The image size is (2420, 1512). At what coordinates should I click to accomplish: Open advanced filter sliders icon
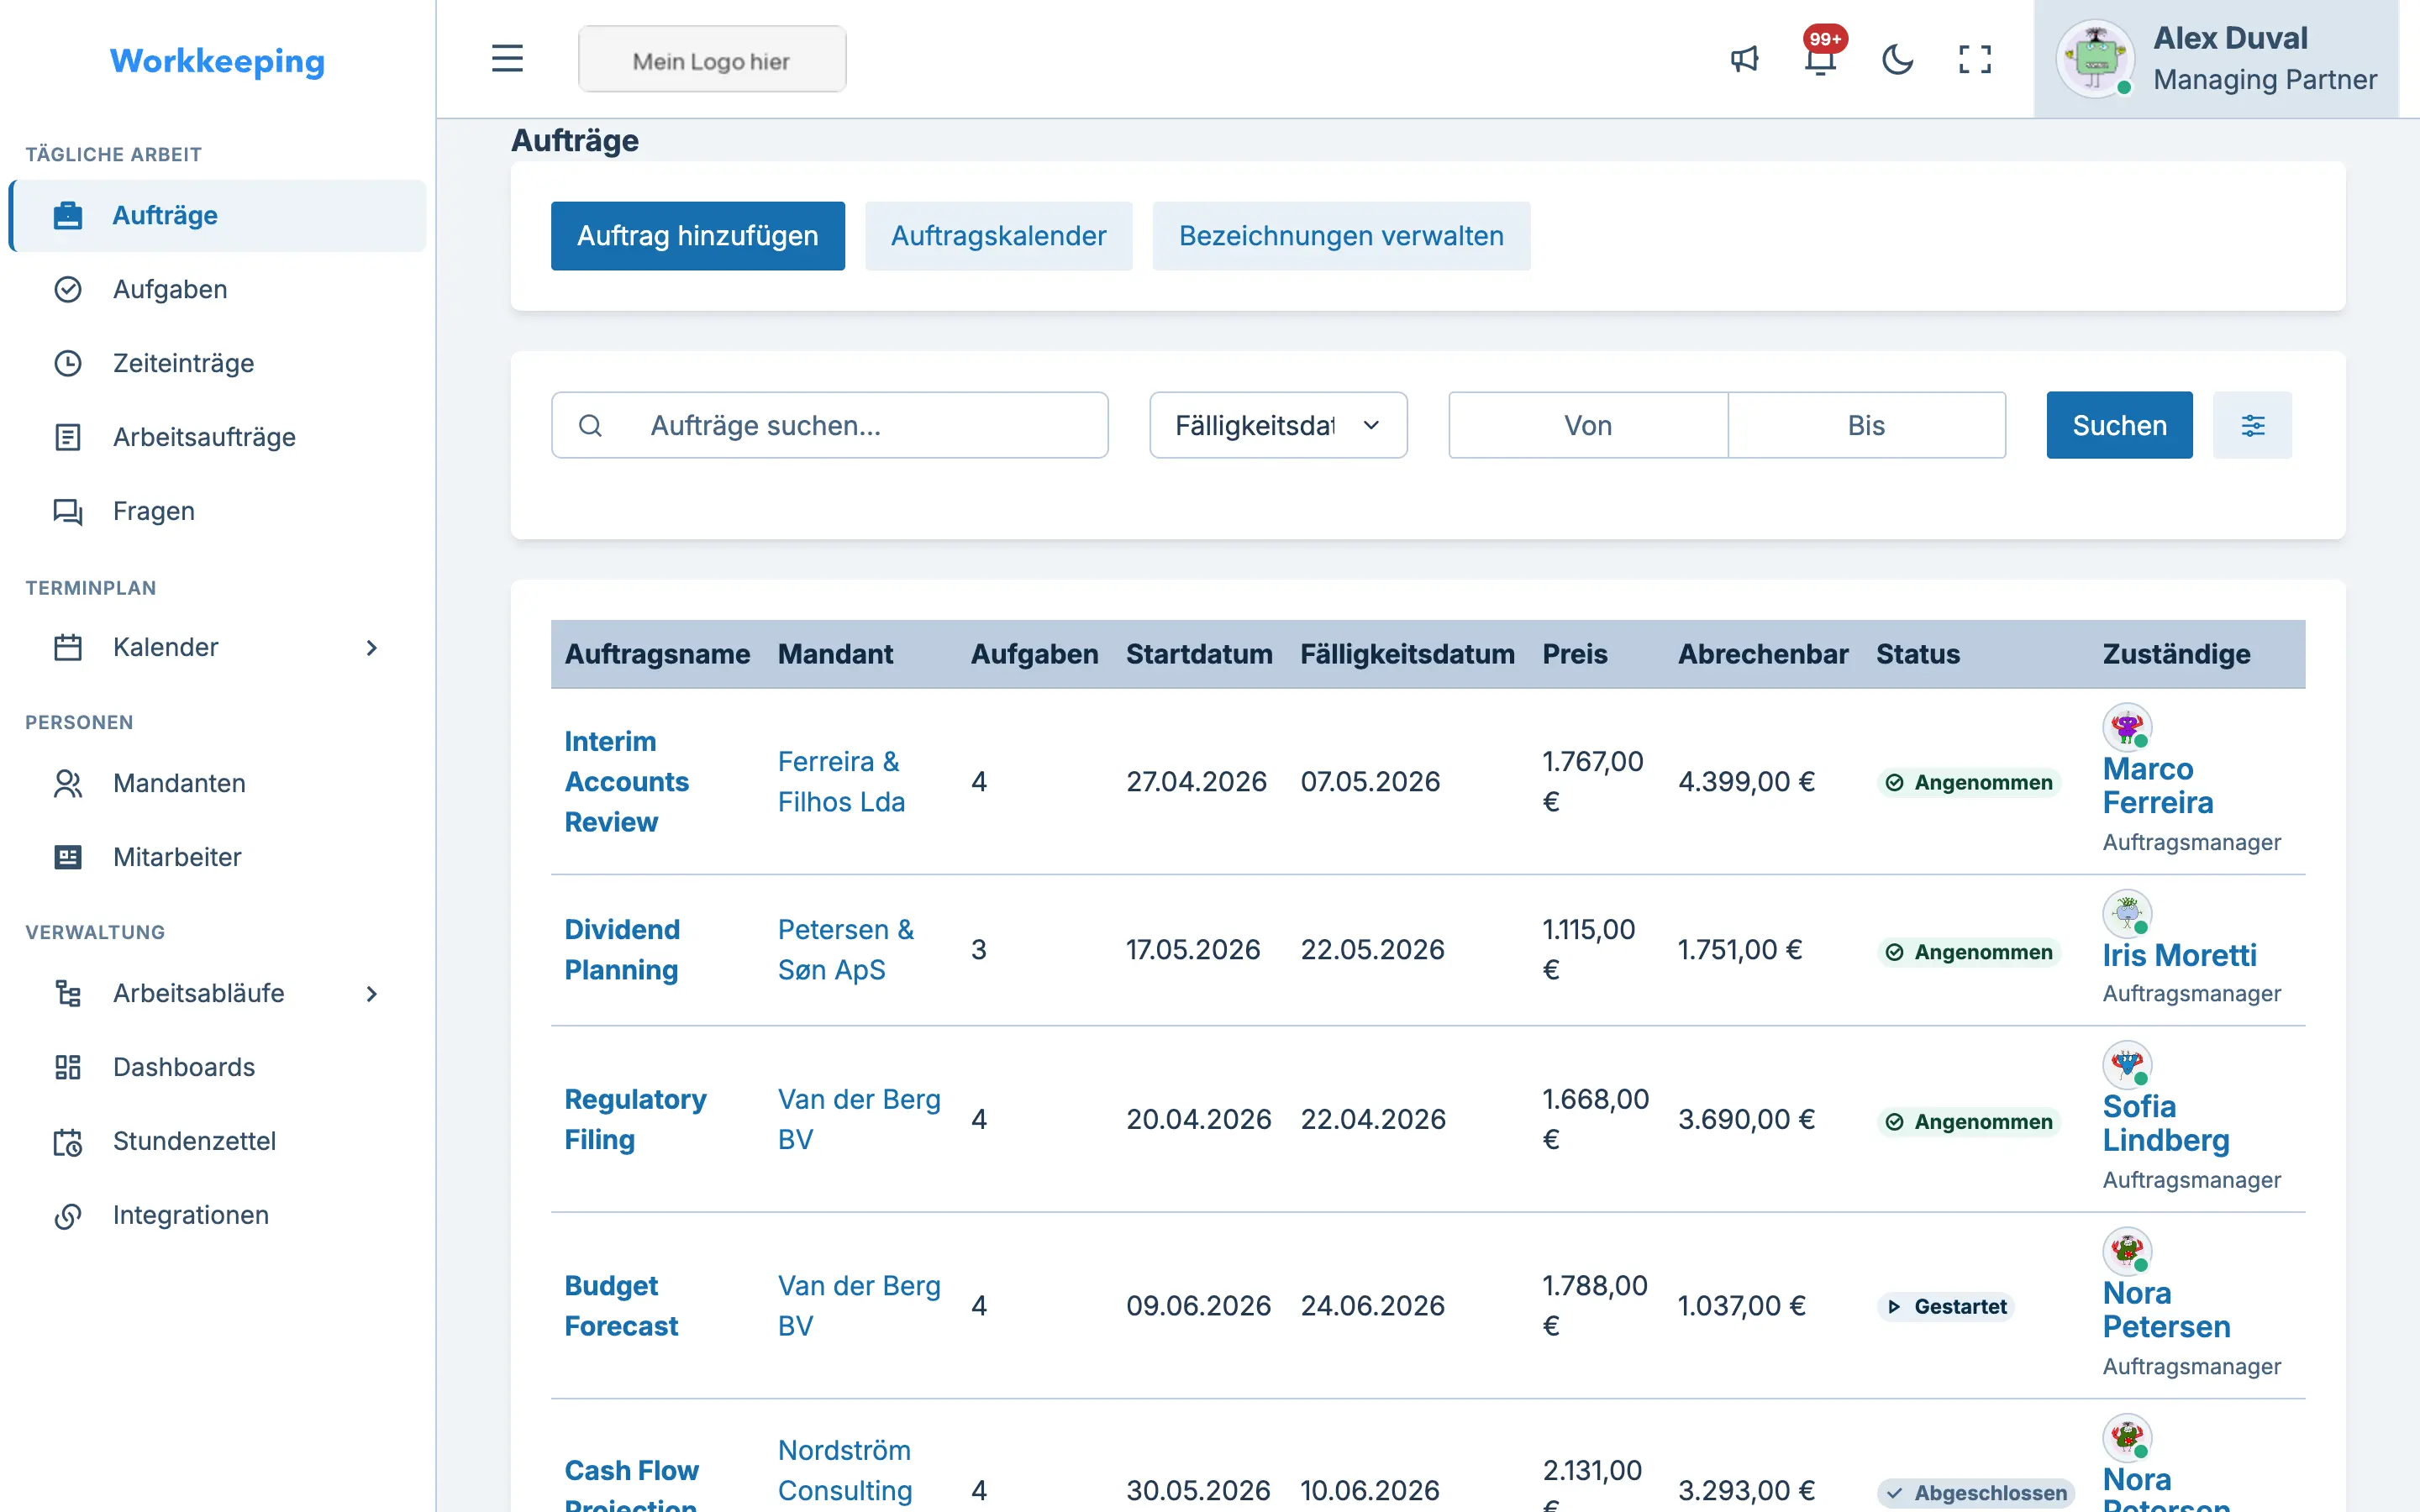[x=2252, y=425]
